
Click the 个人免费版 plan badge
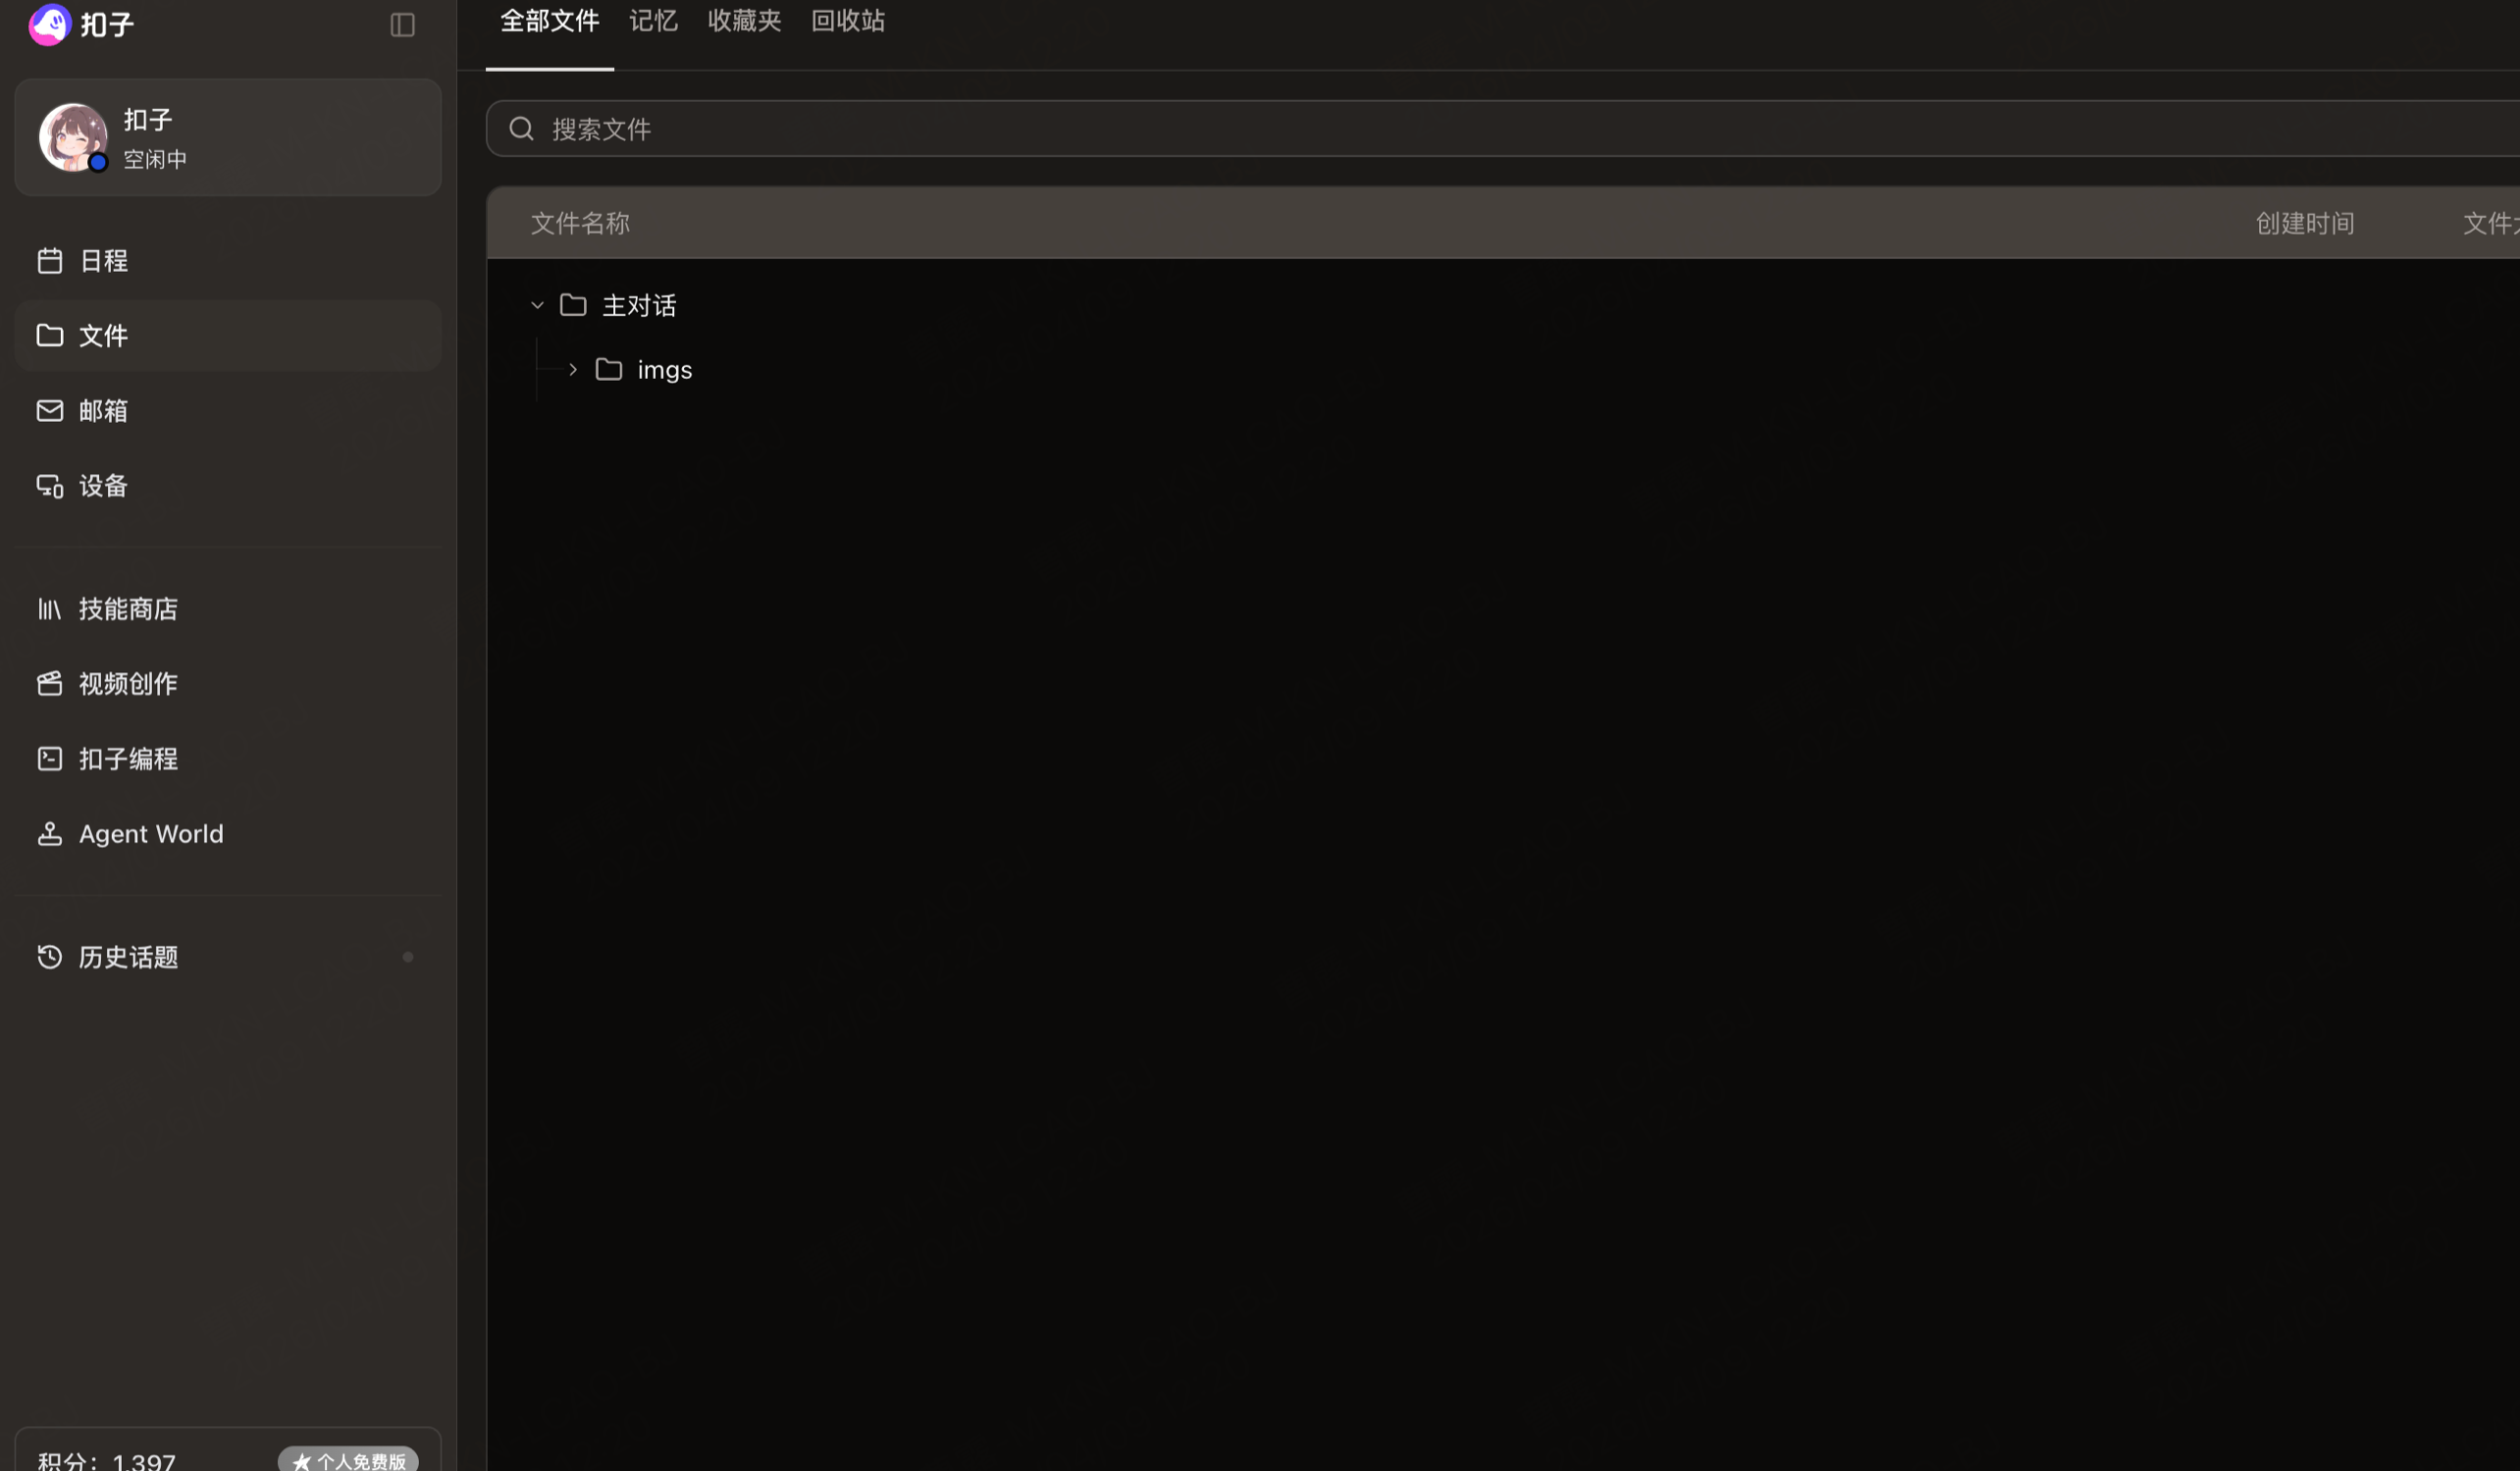coord(348,1460)
